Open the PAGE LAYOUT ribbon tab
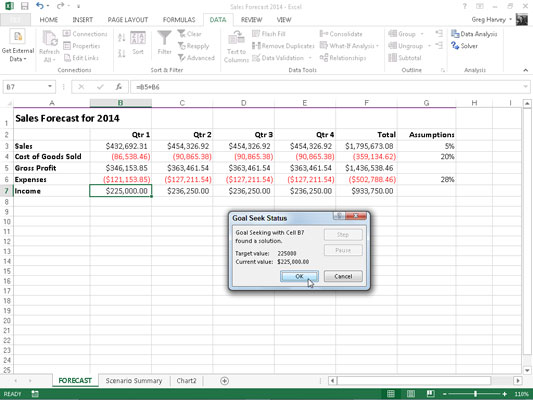 [128, 20]
